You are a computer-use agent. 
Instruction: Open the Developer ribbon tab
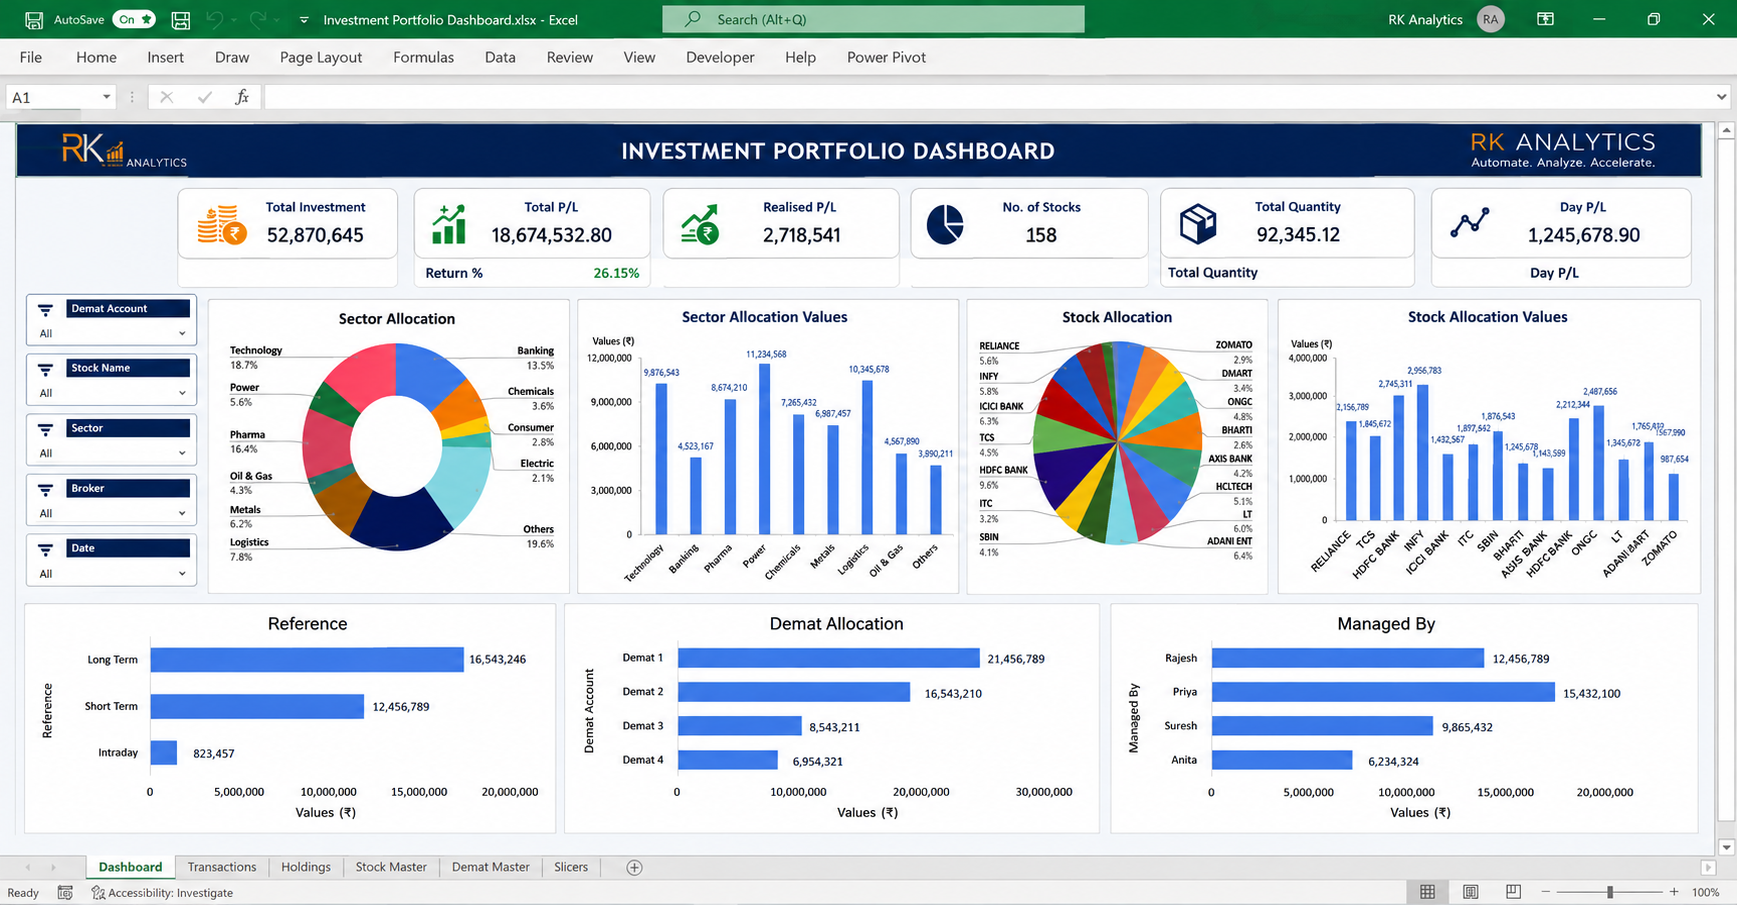pyautogui.click(x=720, y=57)
